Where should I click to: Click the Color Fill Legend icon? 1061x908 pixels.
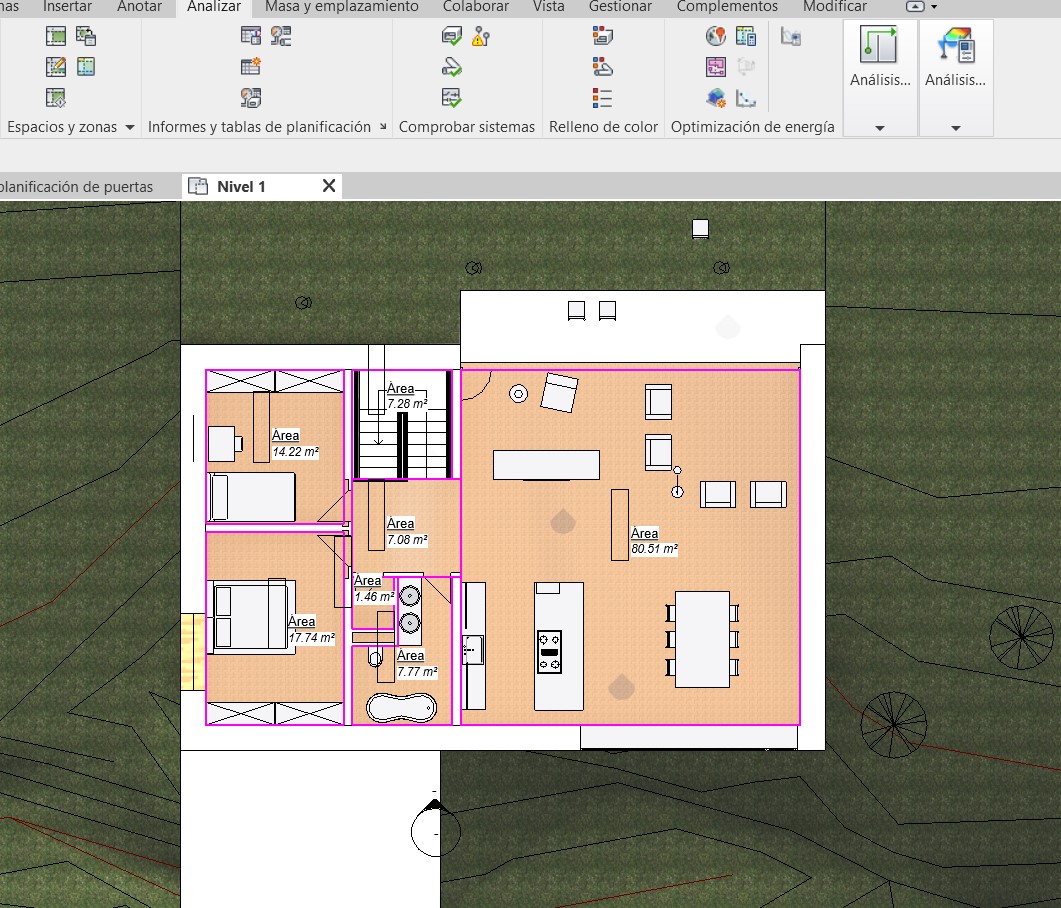602,97
